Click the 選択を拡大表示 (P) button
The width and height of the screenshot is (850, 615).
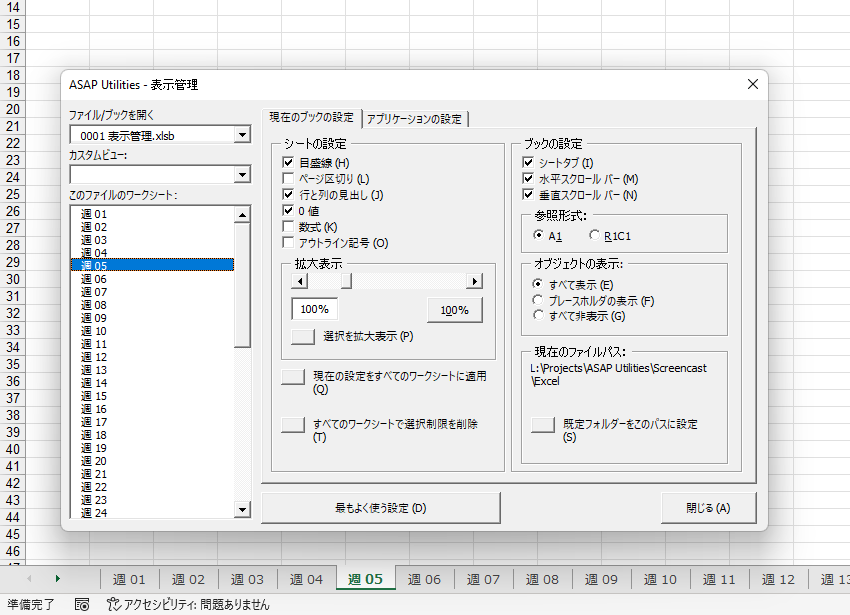[x=303, y=336]
